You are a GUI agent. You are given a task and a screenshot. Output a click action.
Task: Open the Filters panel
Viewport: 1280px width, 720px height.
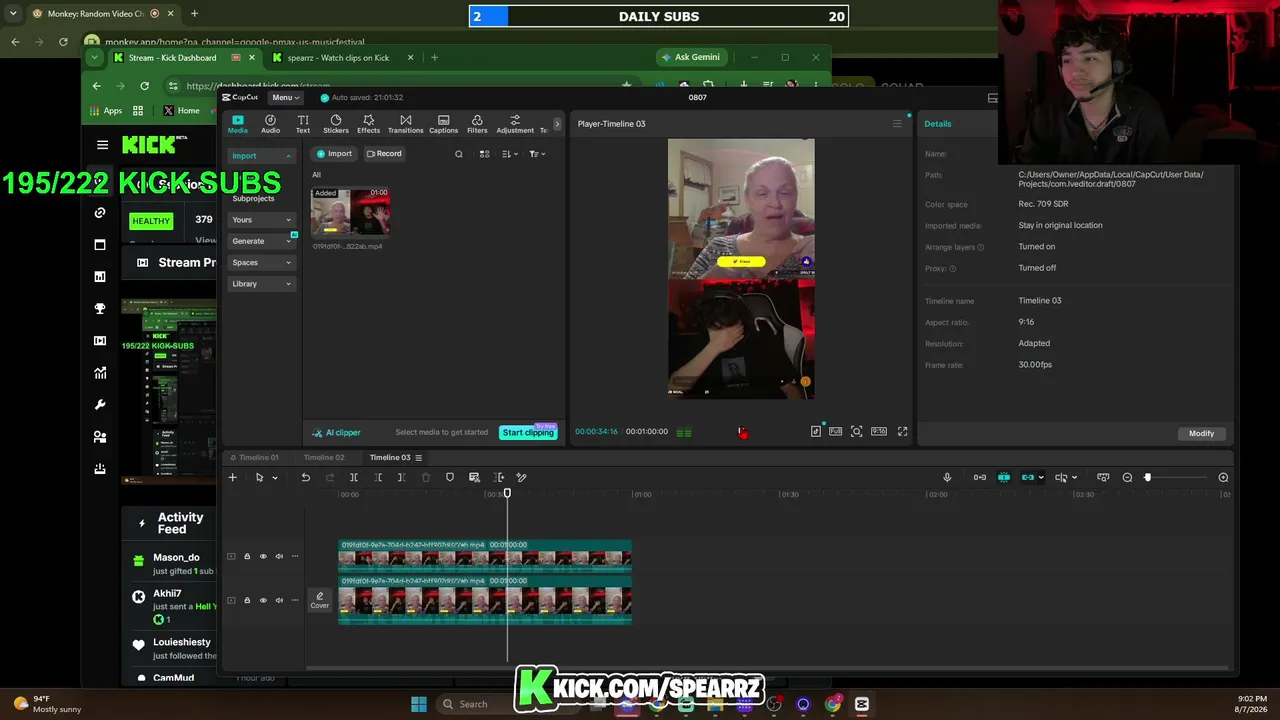tap(477, 124)
